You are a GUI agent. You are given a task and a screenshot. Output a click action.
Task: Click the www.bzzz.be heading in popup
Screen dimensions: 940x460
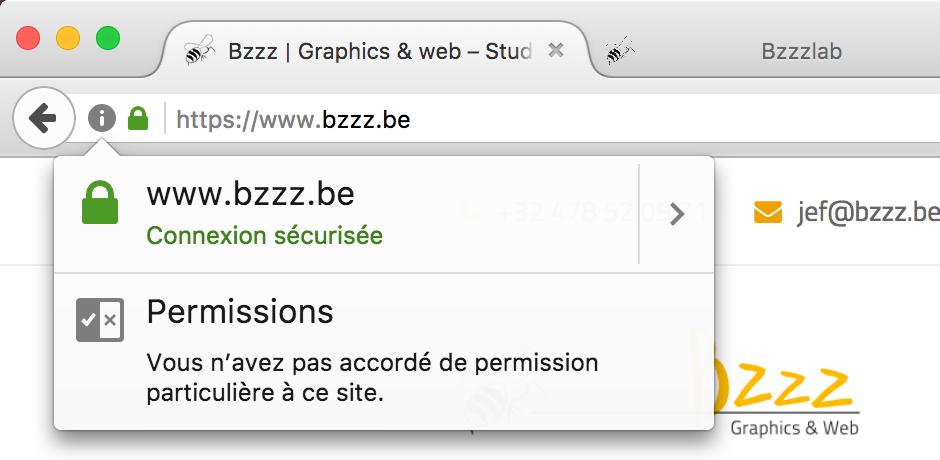251,194
